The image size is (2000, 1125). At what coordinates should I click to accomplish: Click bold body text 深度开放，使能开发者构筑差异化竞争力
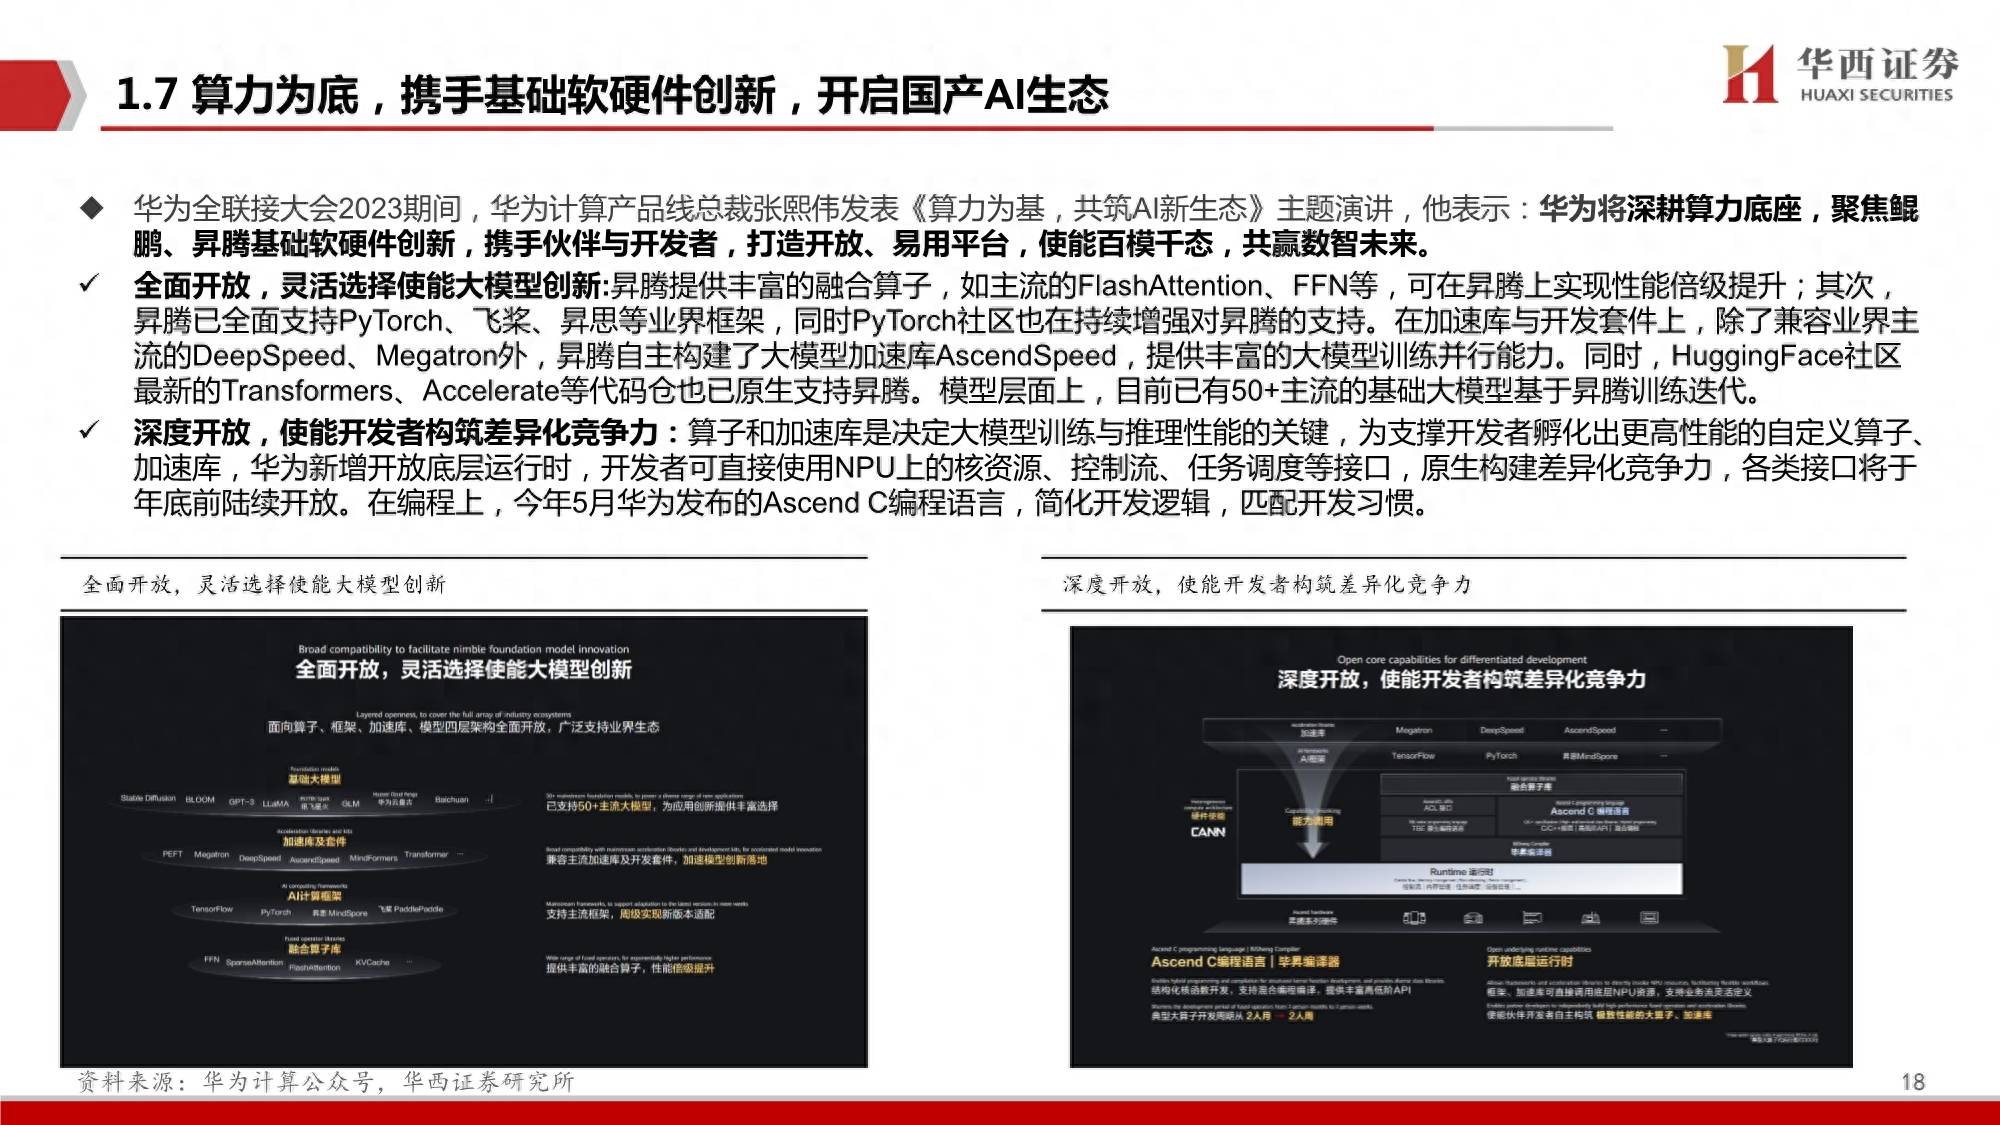pyautogui.click(x=395, y=433)
